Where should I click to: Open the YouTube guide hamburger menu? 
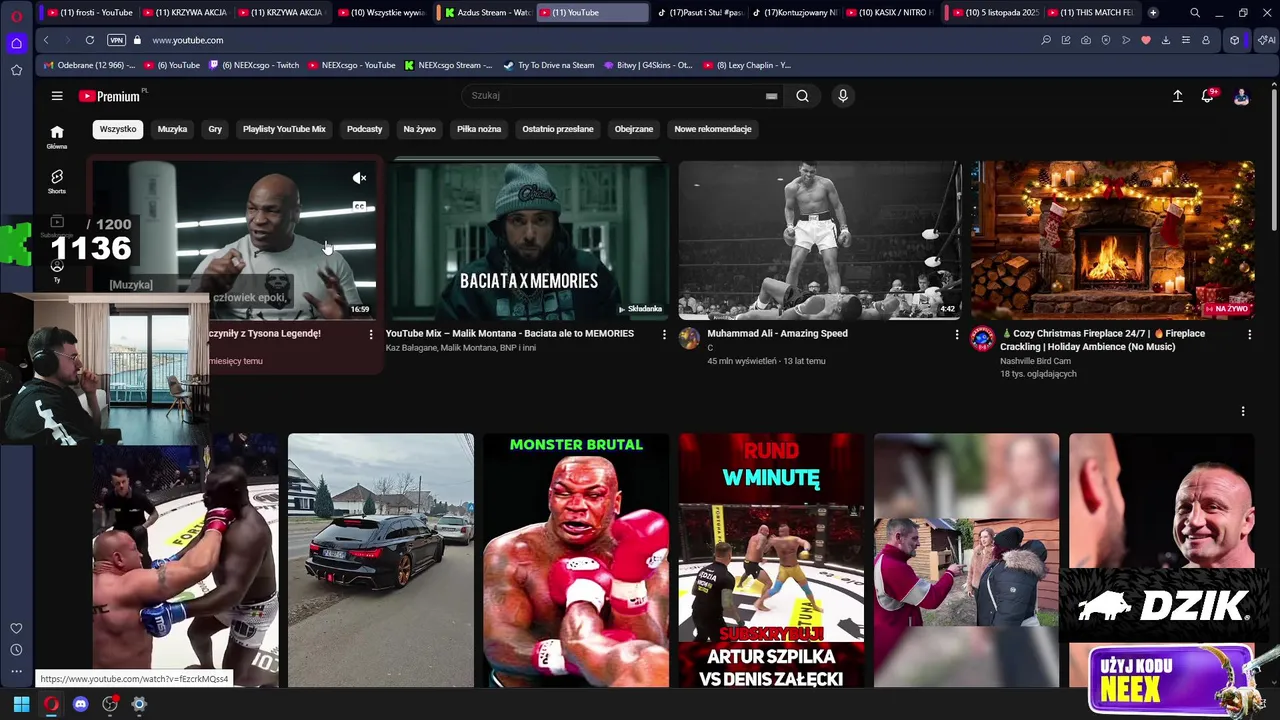tap(57, 96)
